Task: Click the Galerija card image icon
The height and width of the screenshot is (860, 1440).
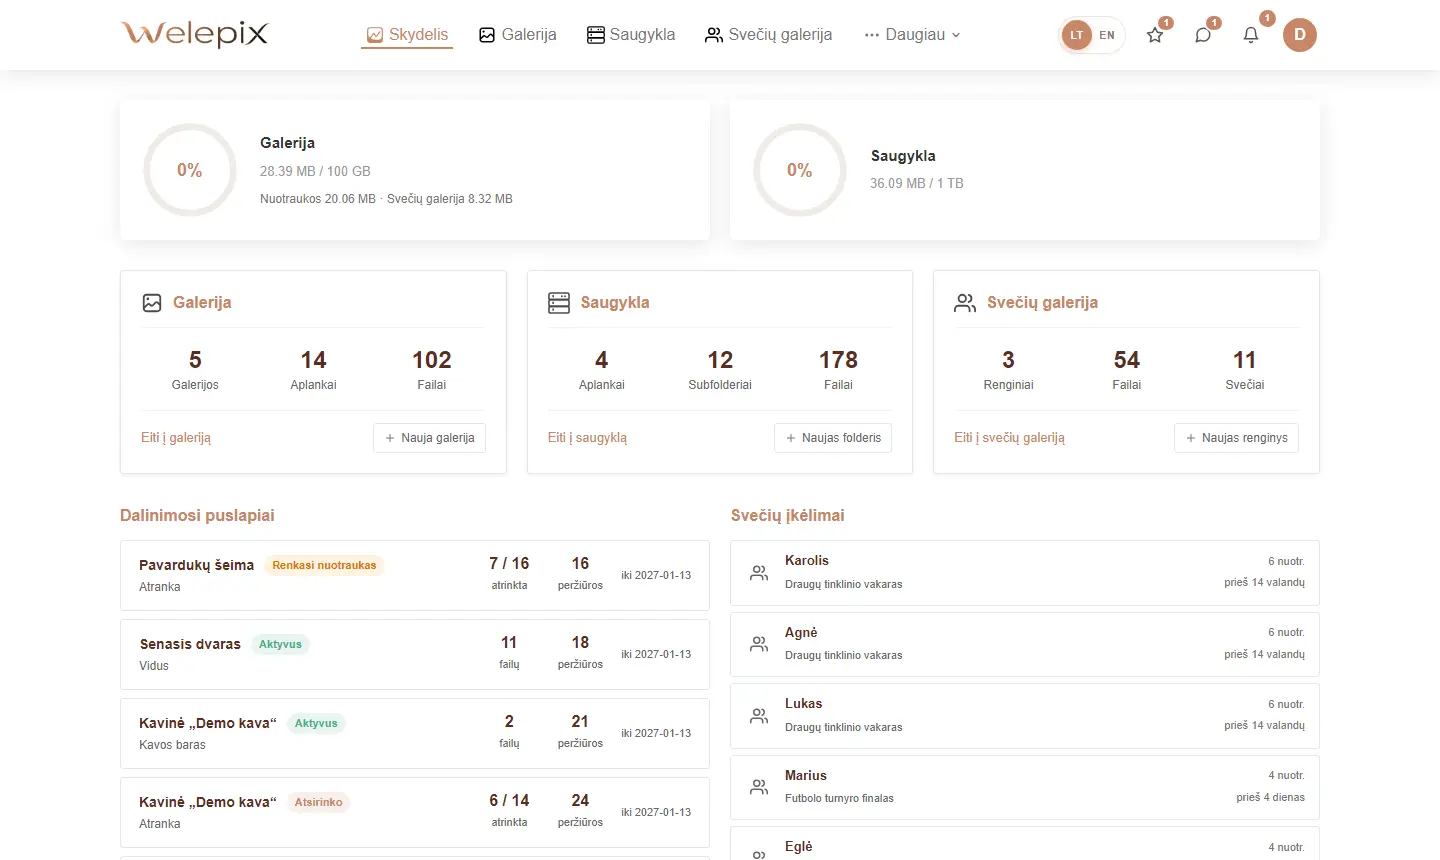Action: coord(152,303)
